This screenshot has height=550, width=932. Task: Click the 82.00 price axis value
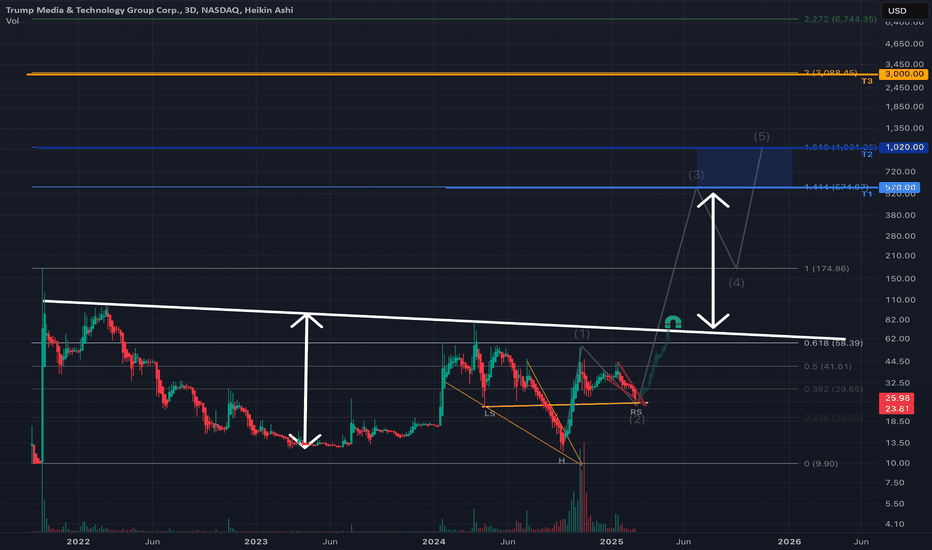[898, 320]
